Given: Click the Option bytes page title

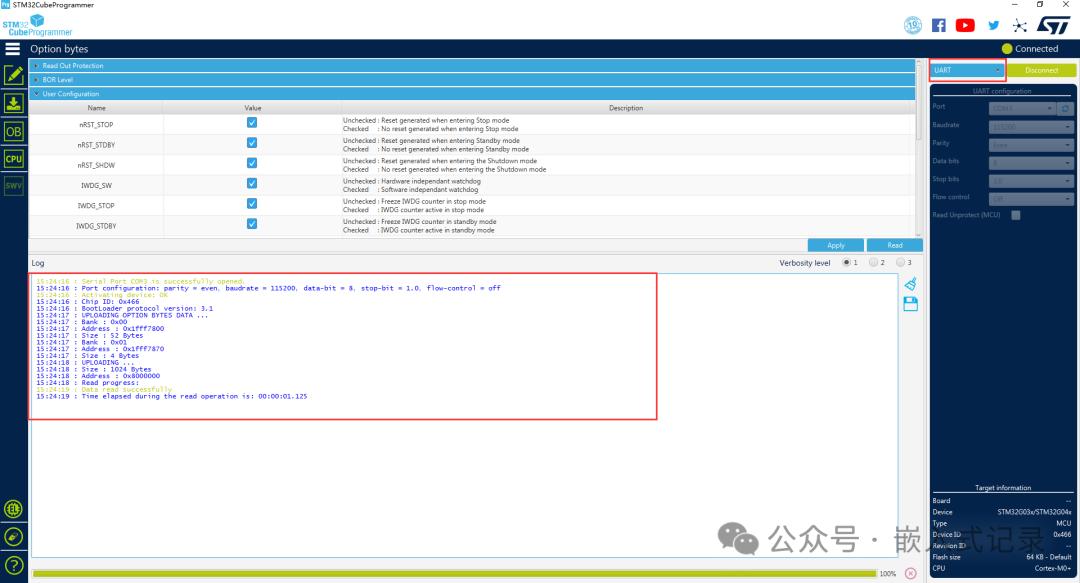Looking at the screenshot, I should click(59, 49).
